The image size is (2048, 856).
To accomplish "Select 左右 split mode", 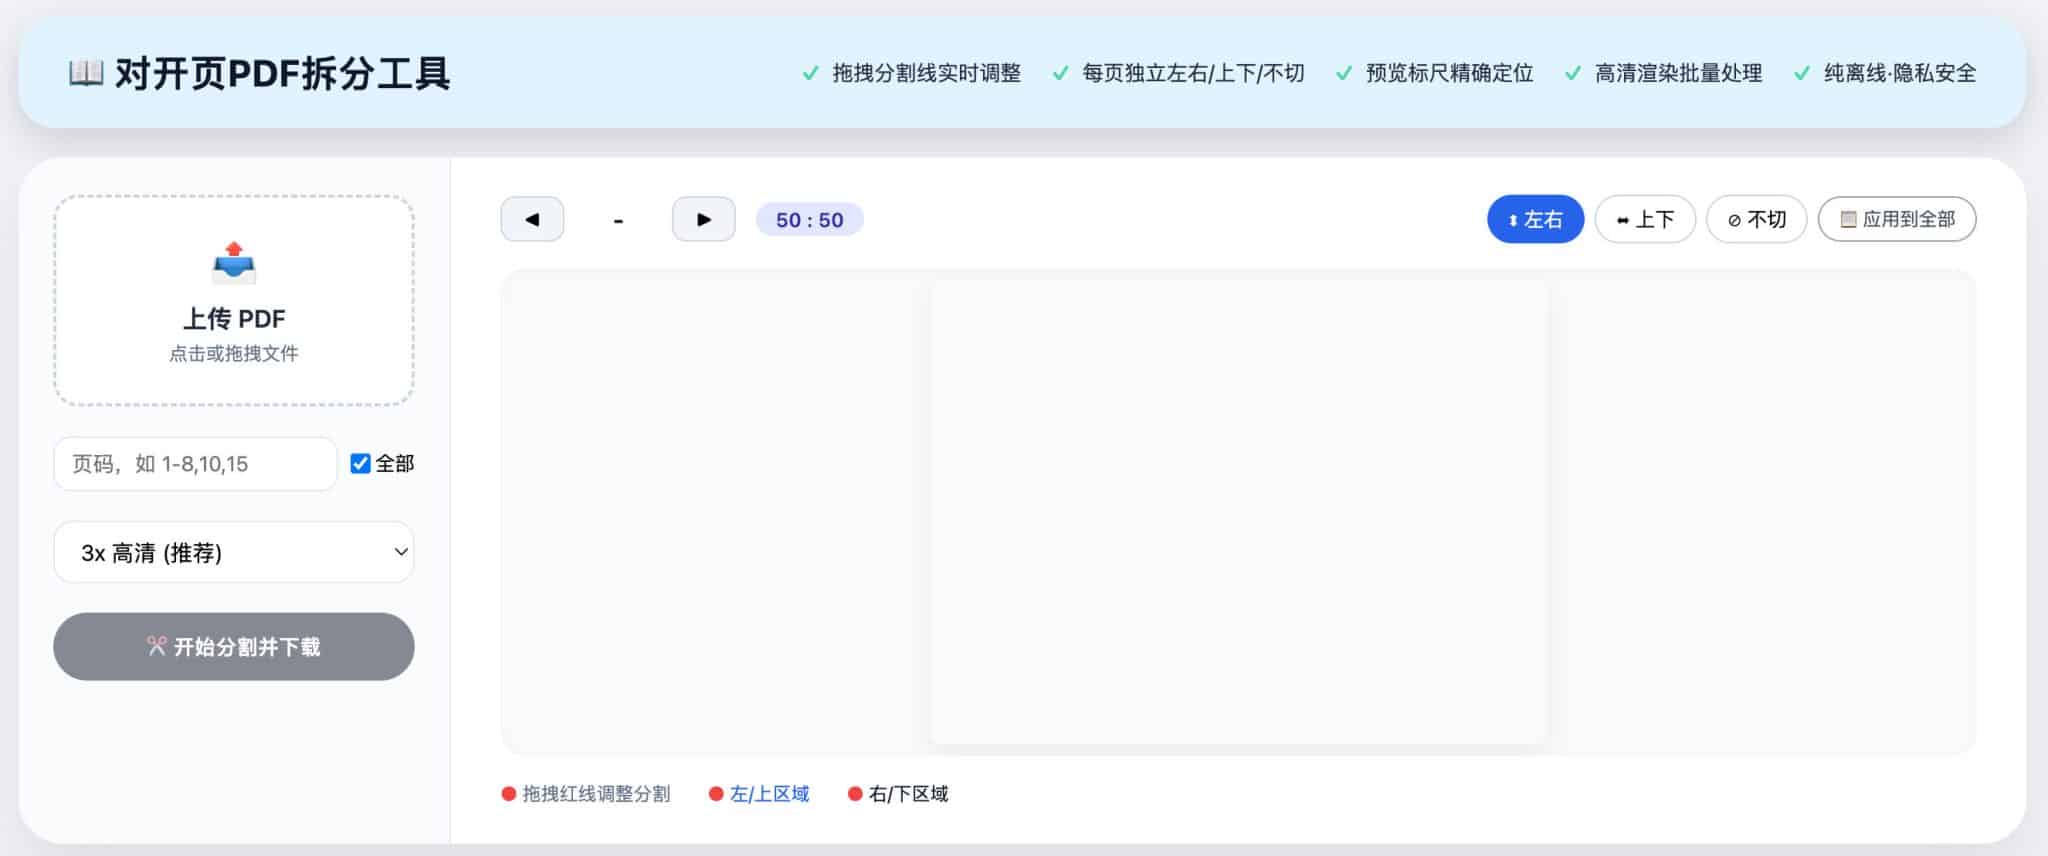I will point(1535,219).
